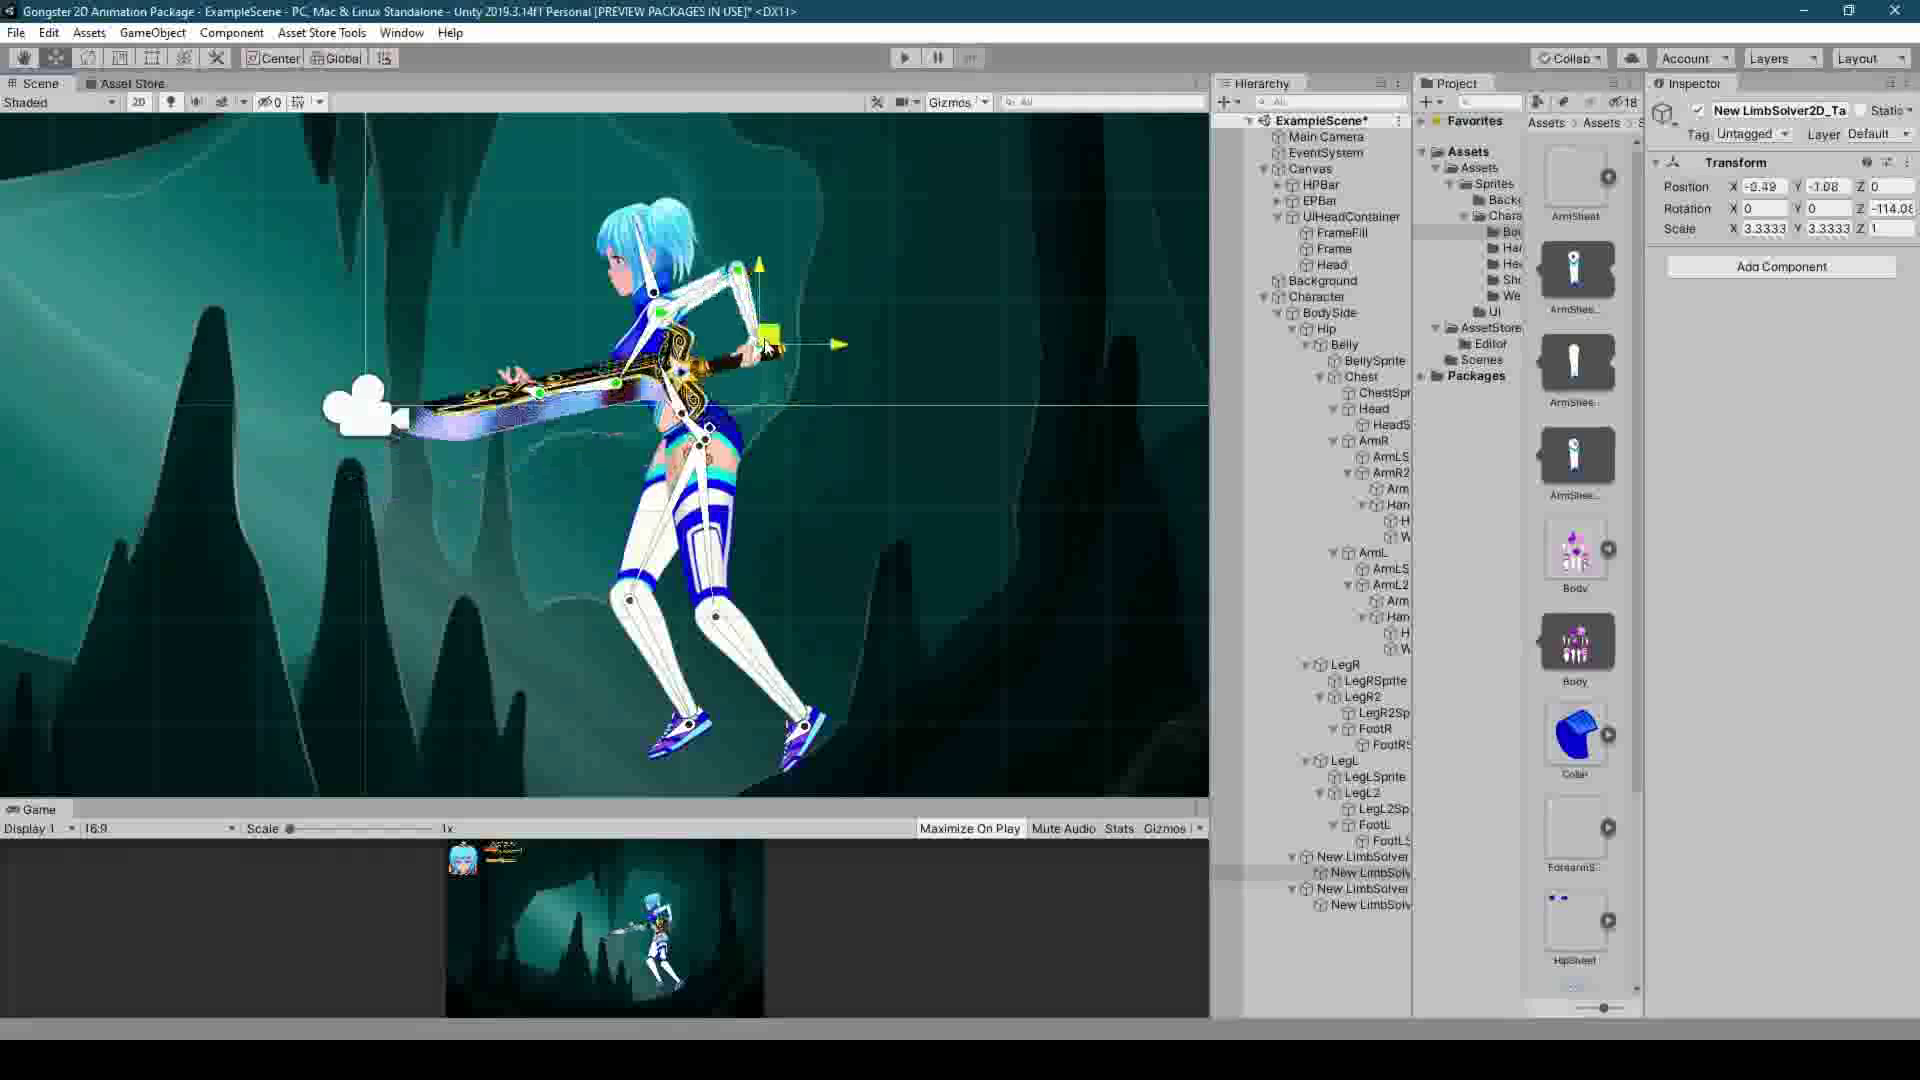Collapse the Canvas node in Hierarchy
1920x1080 pixels.
1264,170
